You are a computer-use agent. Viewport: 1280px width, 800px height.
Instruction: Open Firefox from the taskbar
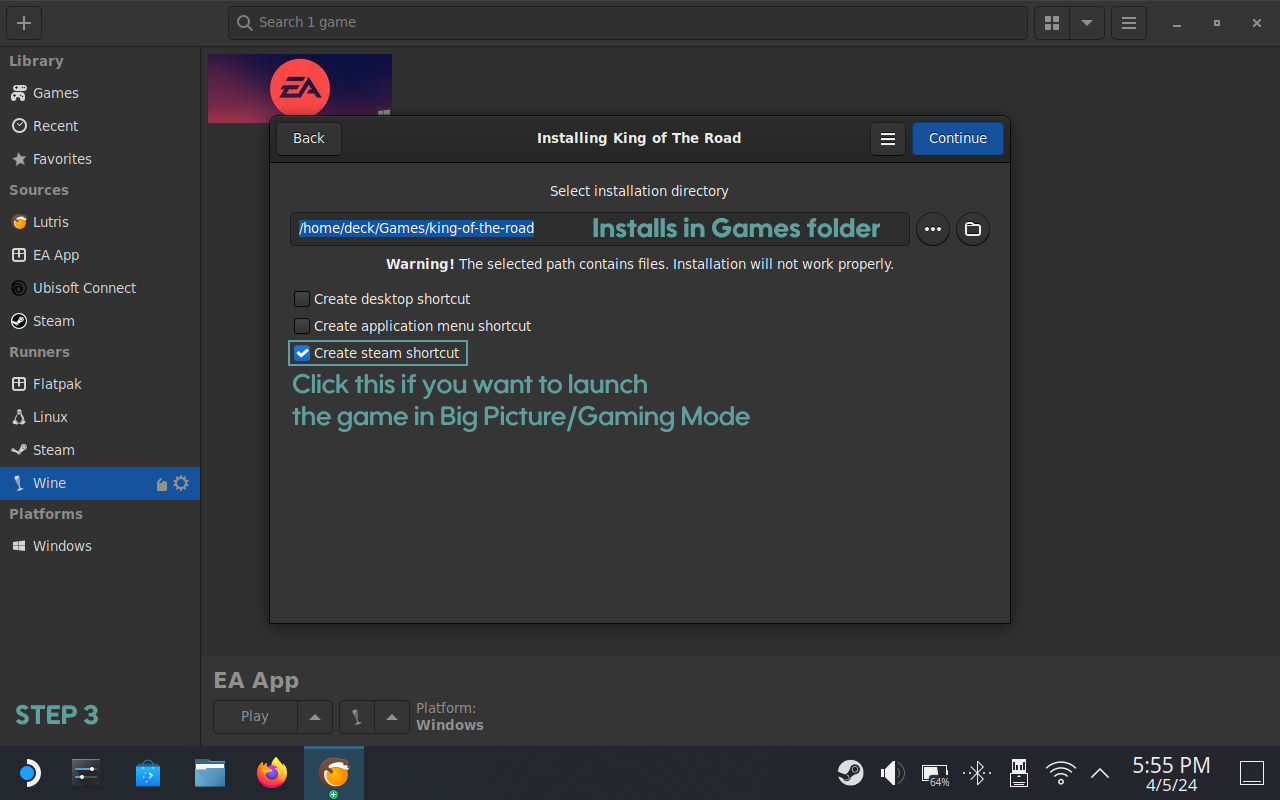click(x=271, y=773)
